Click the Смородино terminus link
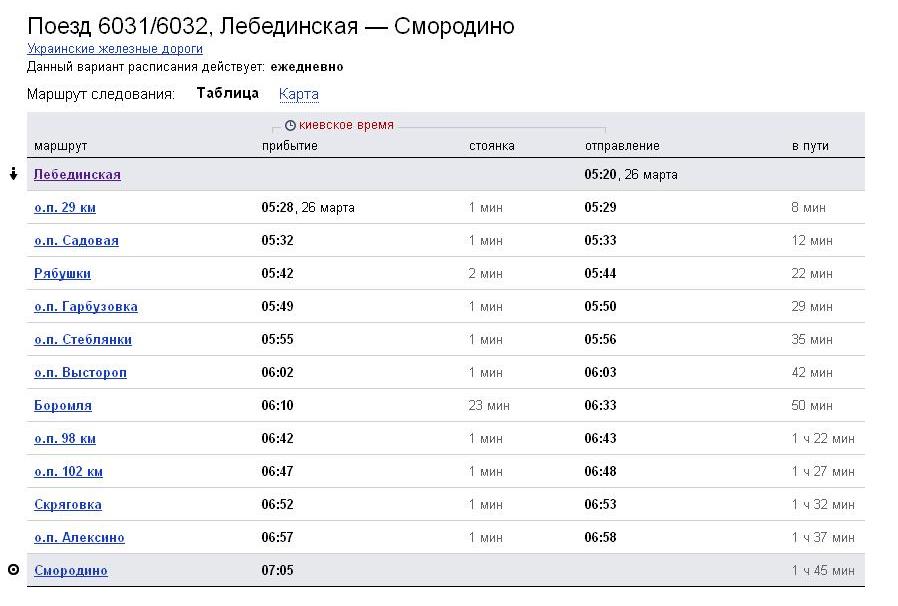 tap(71, 570)
